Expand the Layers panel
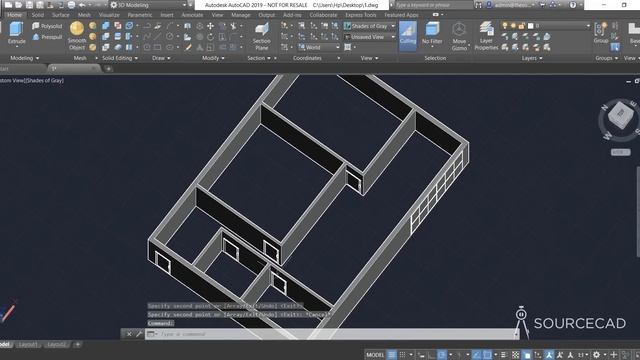The image size is (640, 360). point(532,58)
